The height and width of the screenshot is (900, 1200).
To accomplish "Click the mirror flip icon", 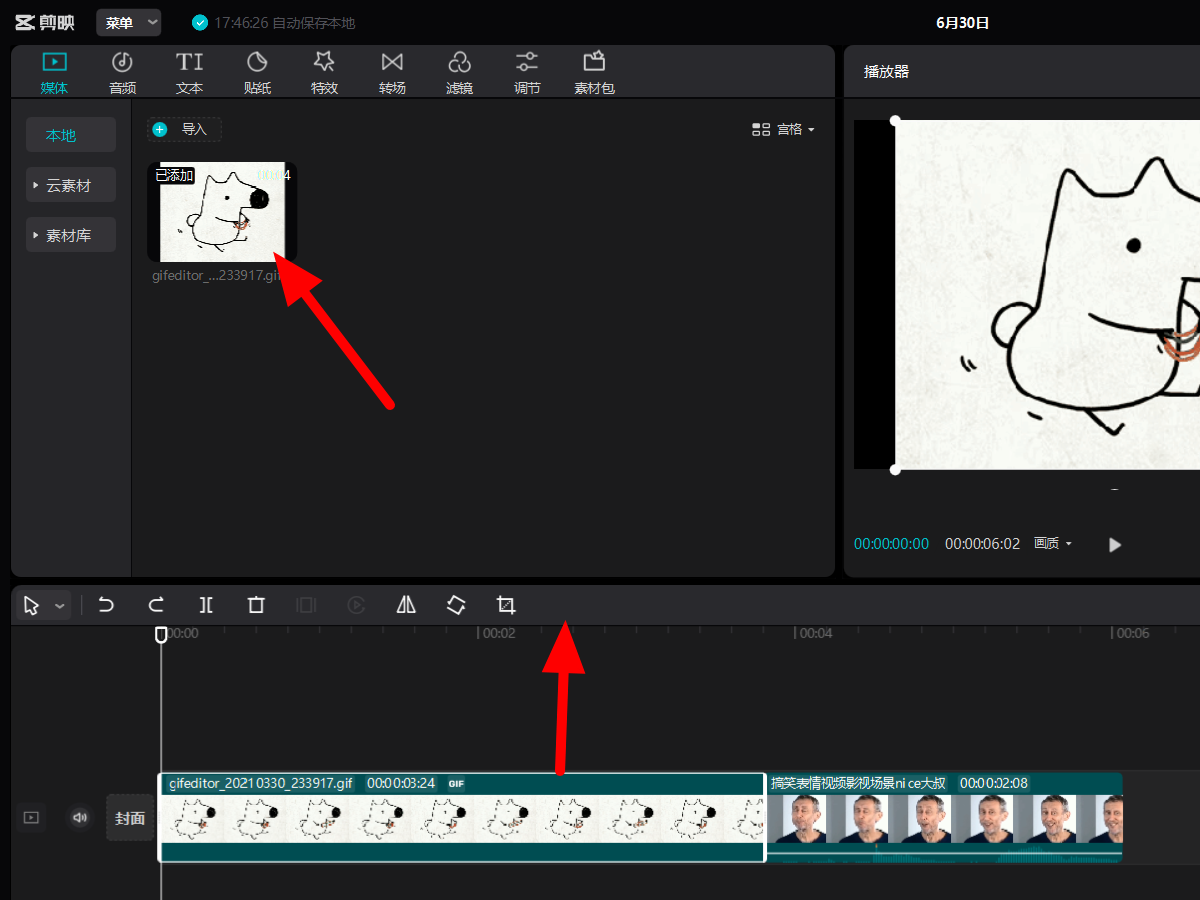I will tap(406, 605).
